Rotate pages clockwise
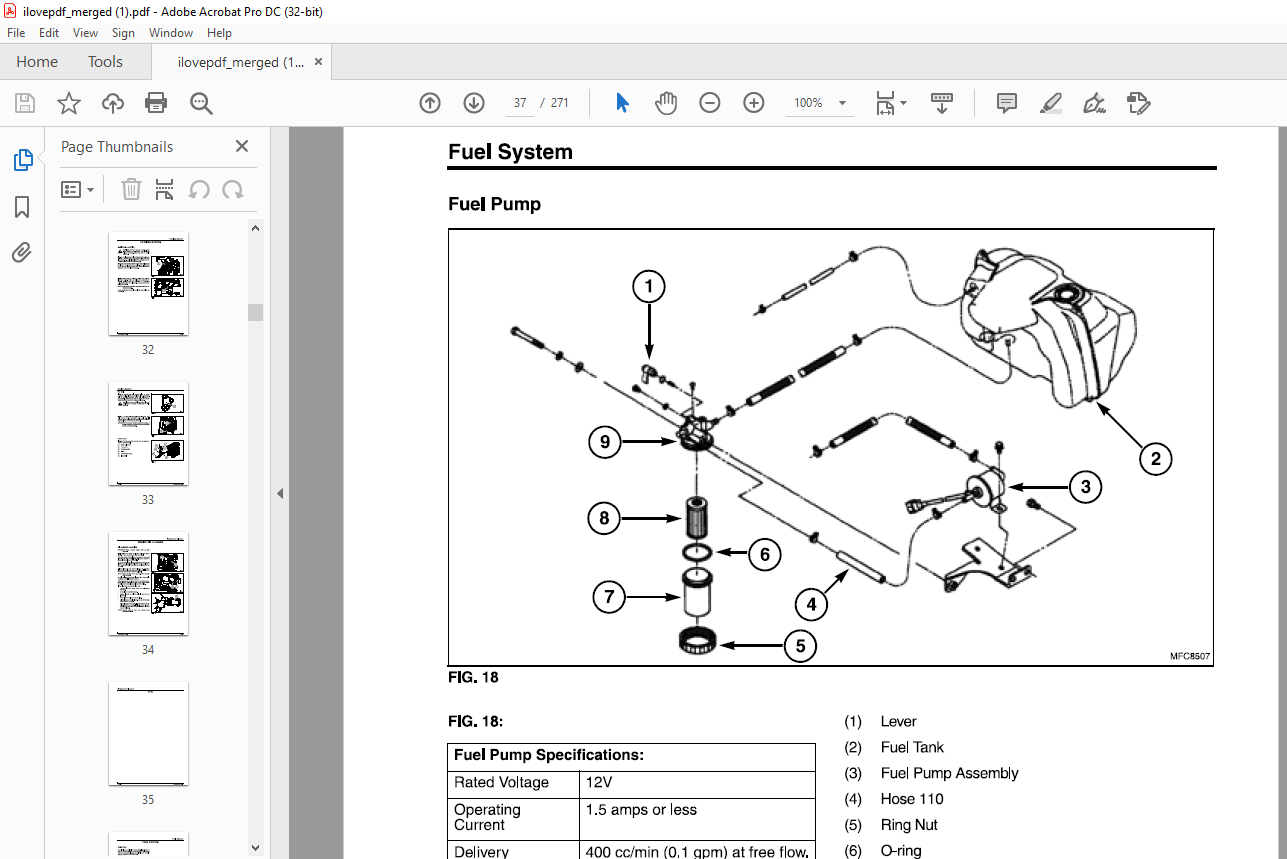Screen dimensions: 1287x859 coord(233,189)
